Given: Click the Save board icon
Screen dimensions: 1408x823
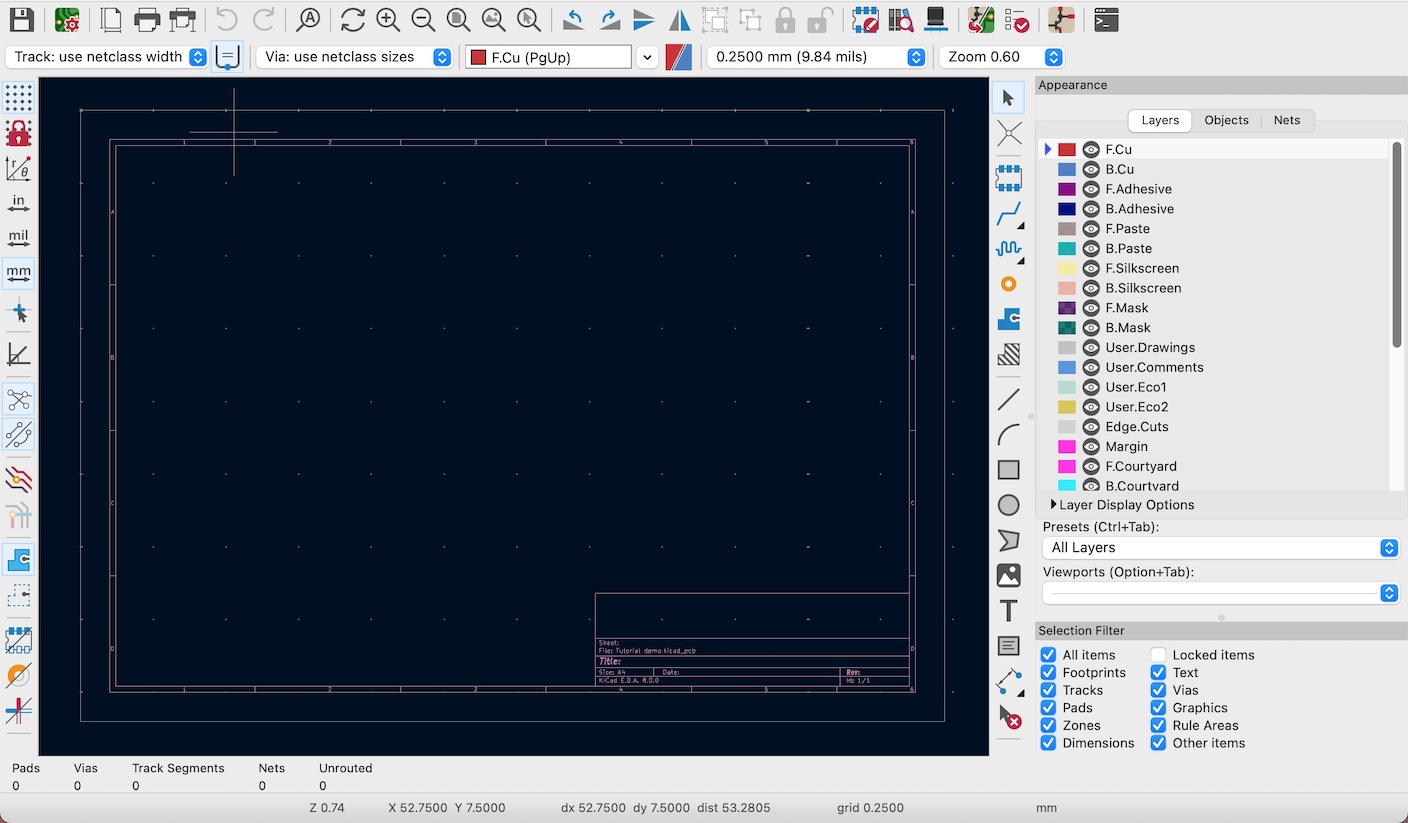Looking at the screenshot, I should pyautogui.click(x=21, y=19).
